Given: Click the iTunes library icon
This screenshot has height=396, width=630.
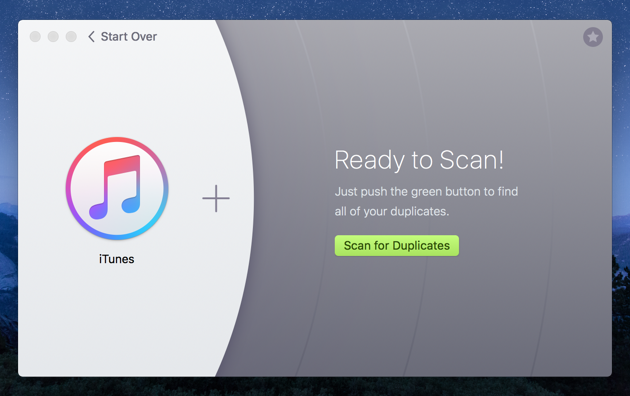Looking at the screenshot, I should (x=117, y=188).
